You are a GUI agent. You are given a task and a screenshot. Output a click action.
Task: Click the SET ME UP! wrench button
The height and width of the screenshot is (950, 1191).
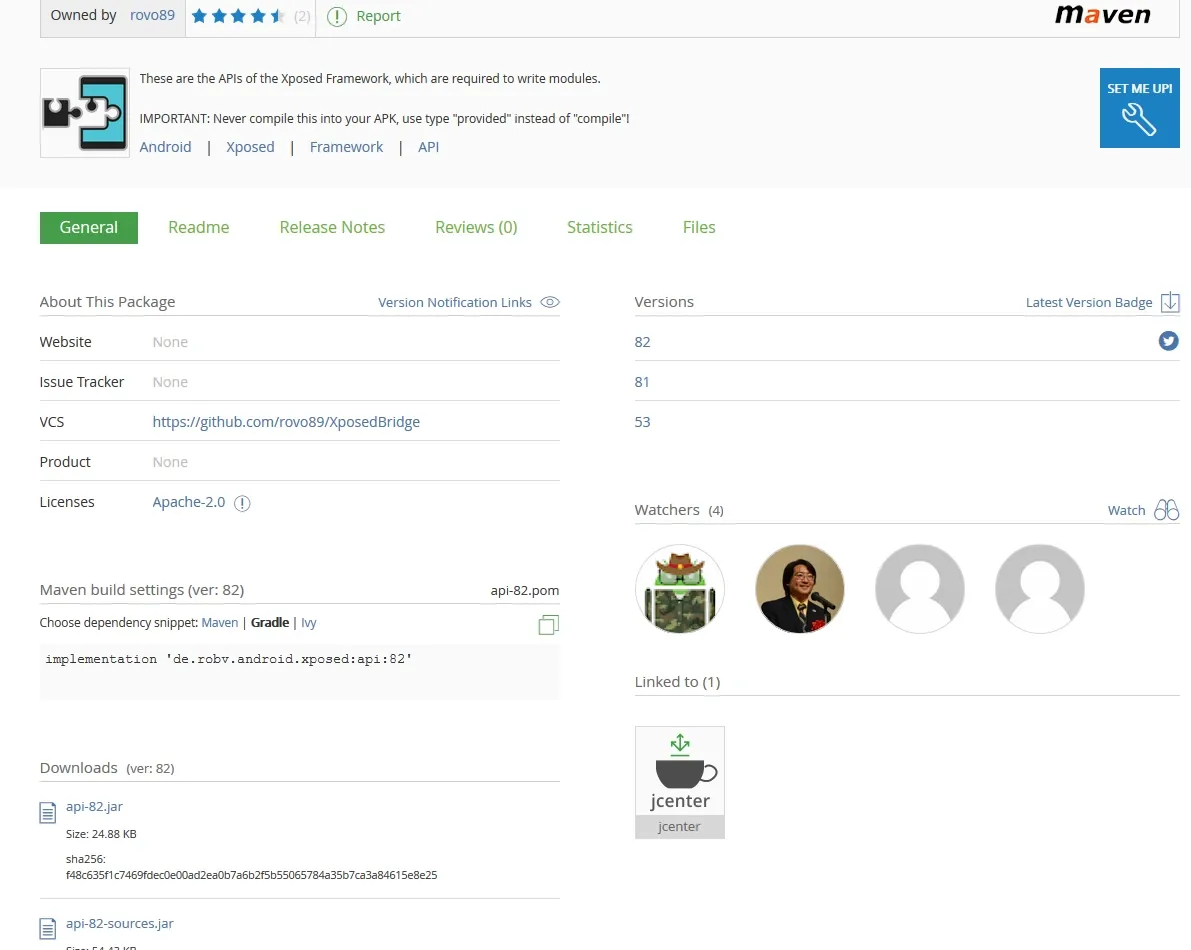pyautogui.click(x=1139, y=108)
